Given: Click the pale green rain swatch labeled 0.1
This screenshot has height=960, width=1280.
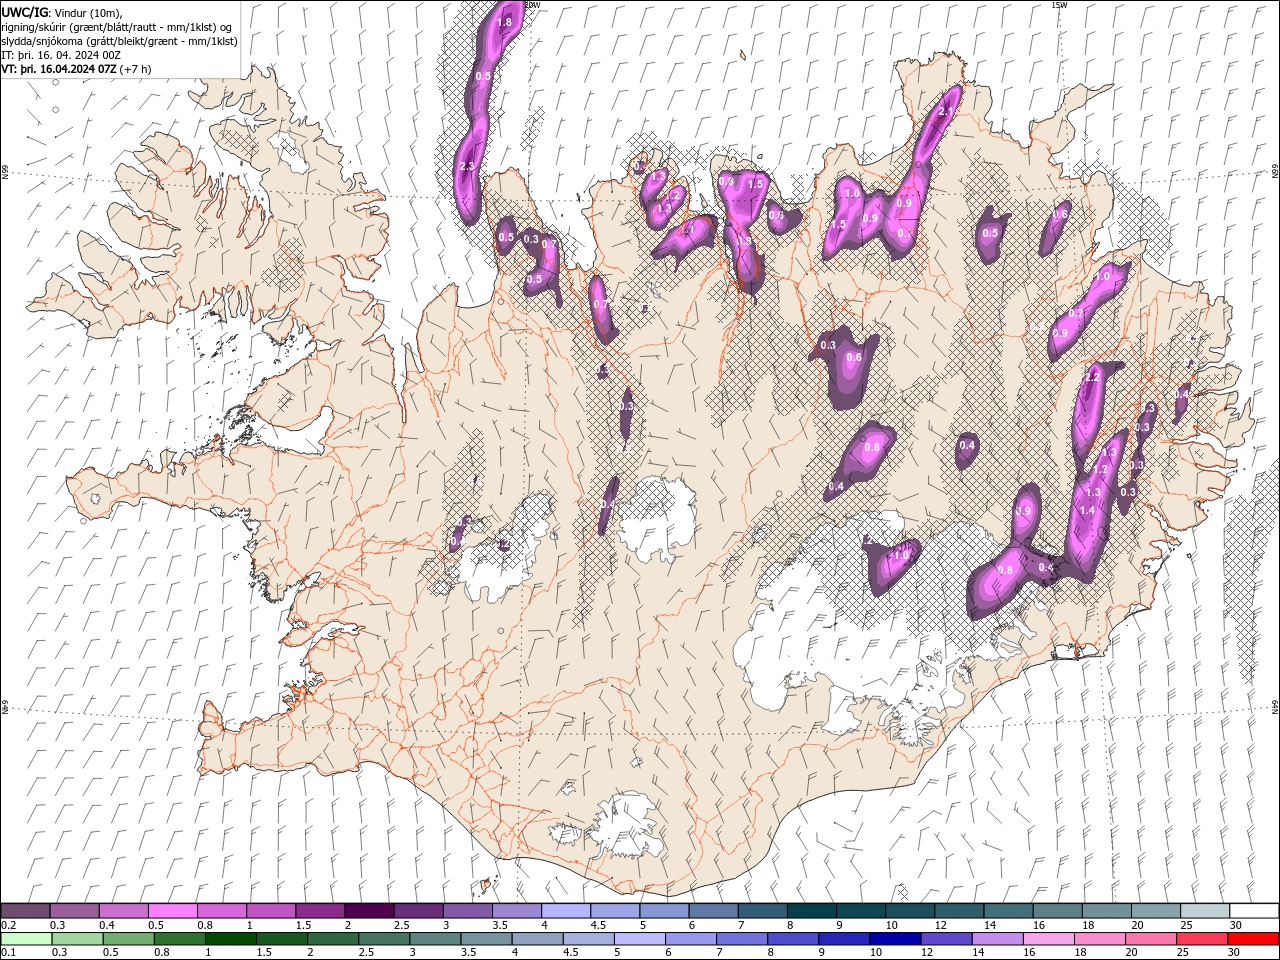Looking at the screenshot, I should tap(26, 939).
